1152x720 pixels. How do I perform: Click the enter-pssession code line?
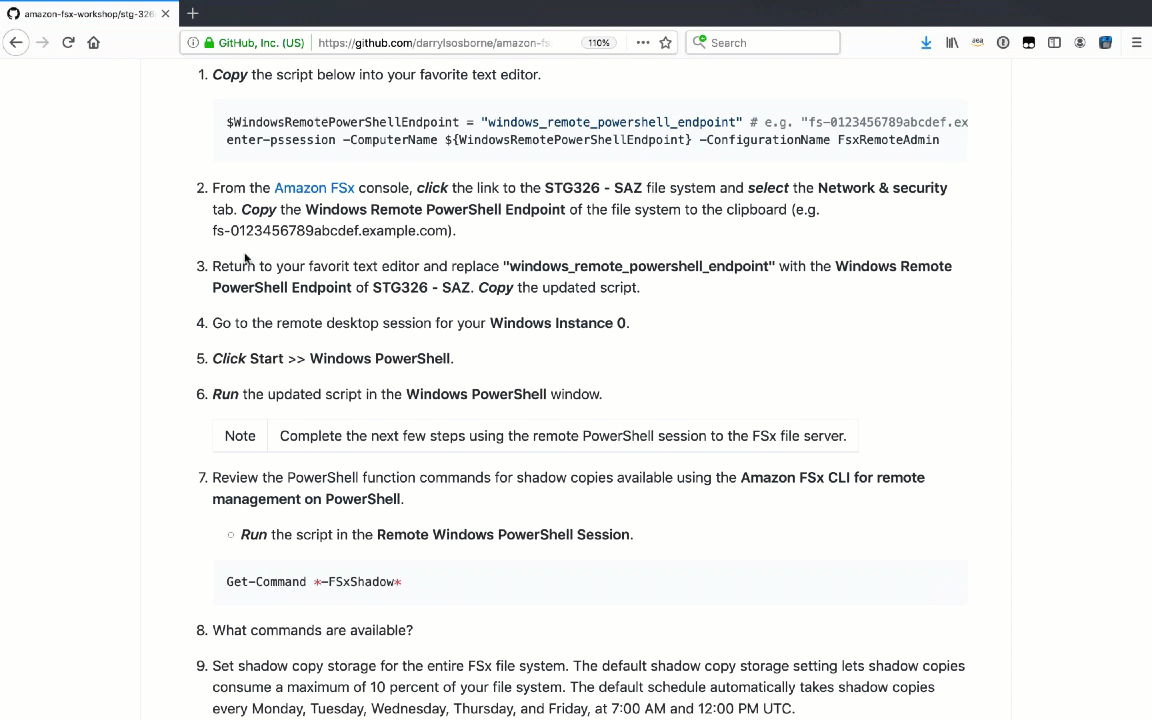(583, 140)
